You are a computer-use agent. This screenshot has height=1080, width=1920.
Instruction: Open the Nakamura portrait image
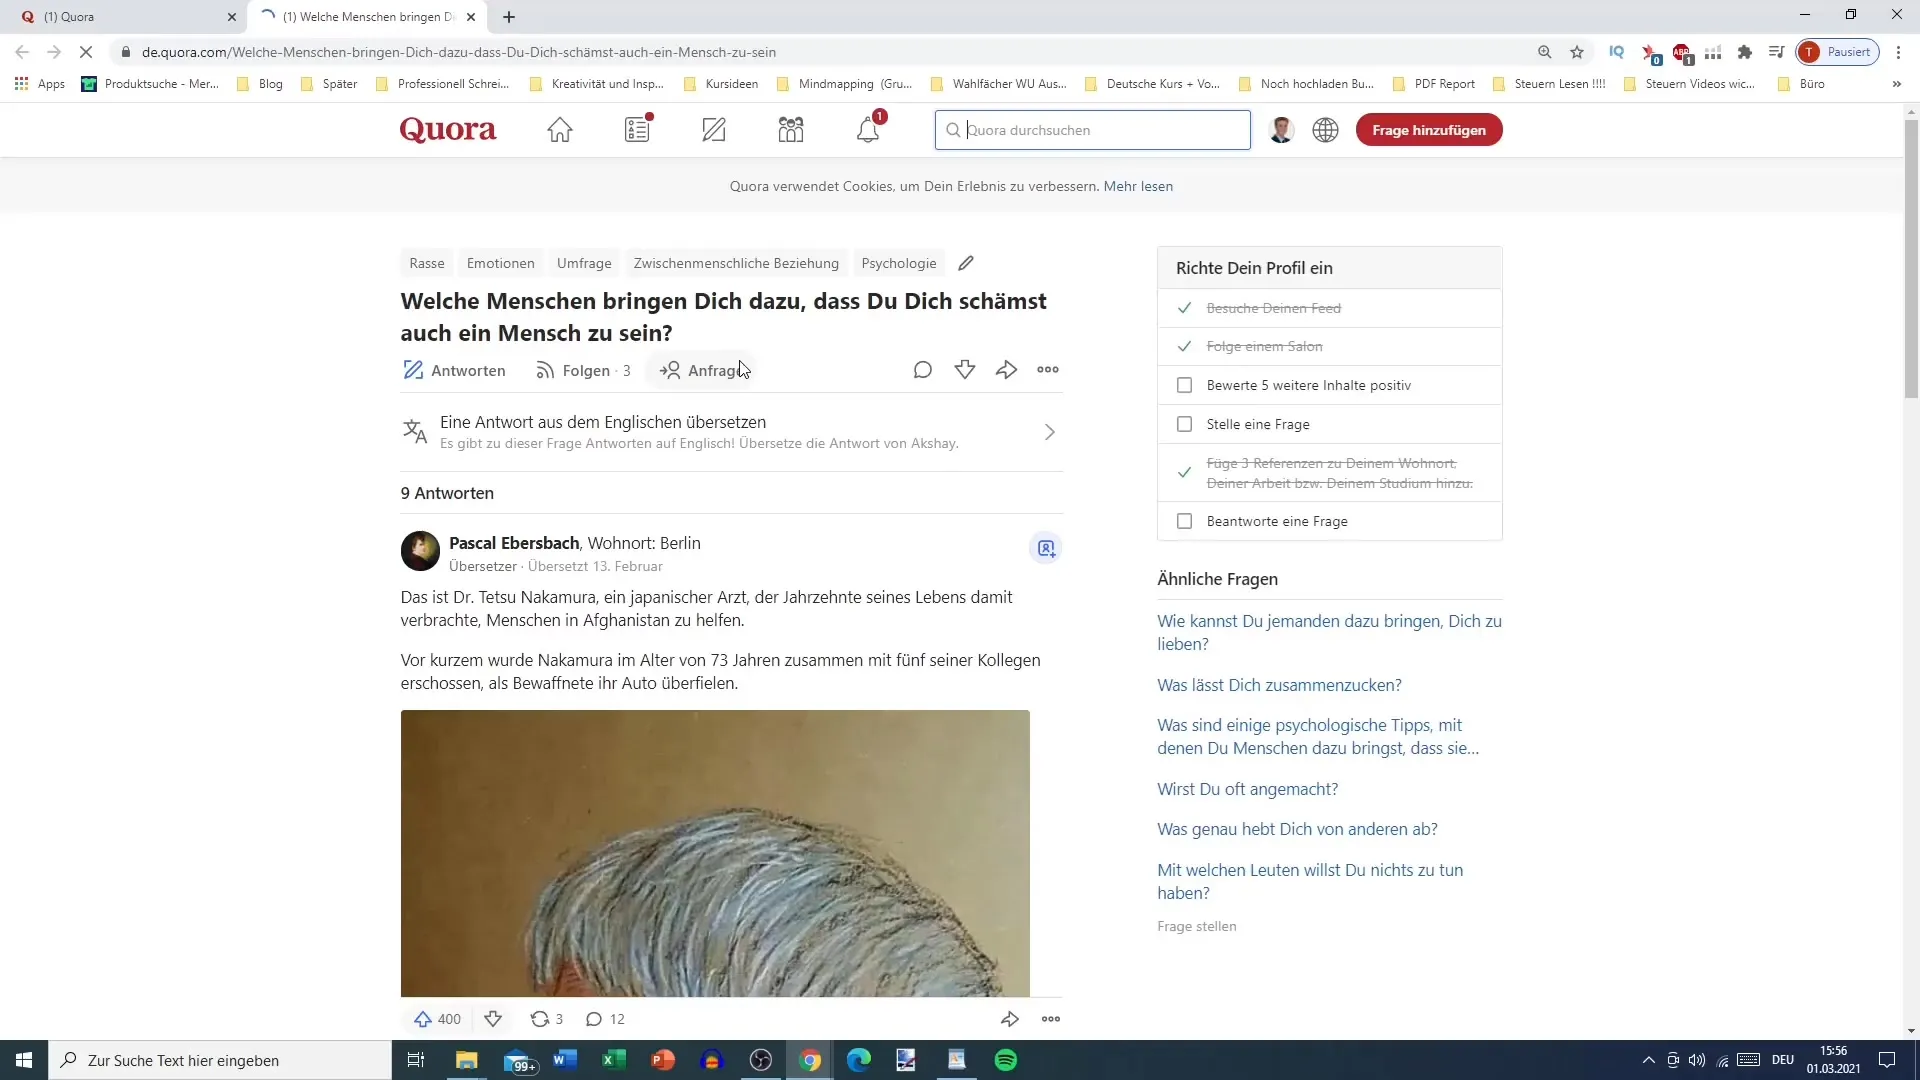coord(715,853)
